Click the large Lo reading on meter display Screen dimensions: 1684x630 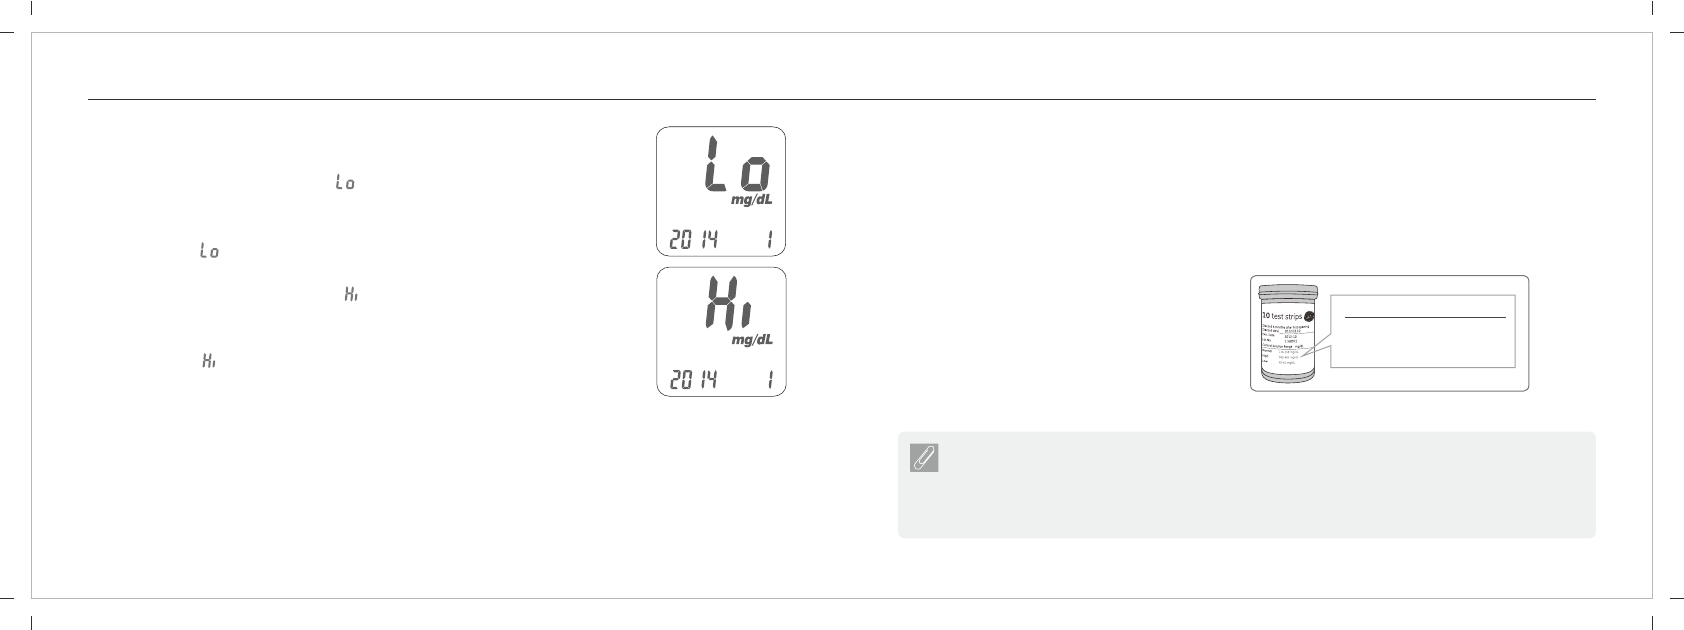point(738,166)
